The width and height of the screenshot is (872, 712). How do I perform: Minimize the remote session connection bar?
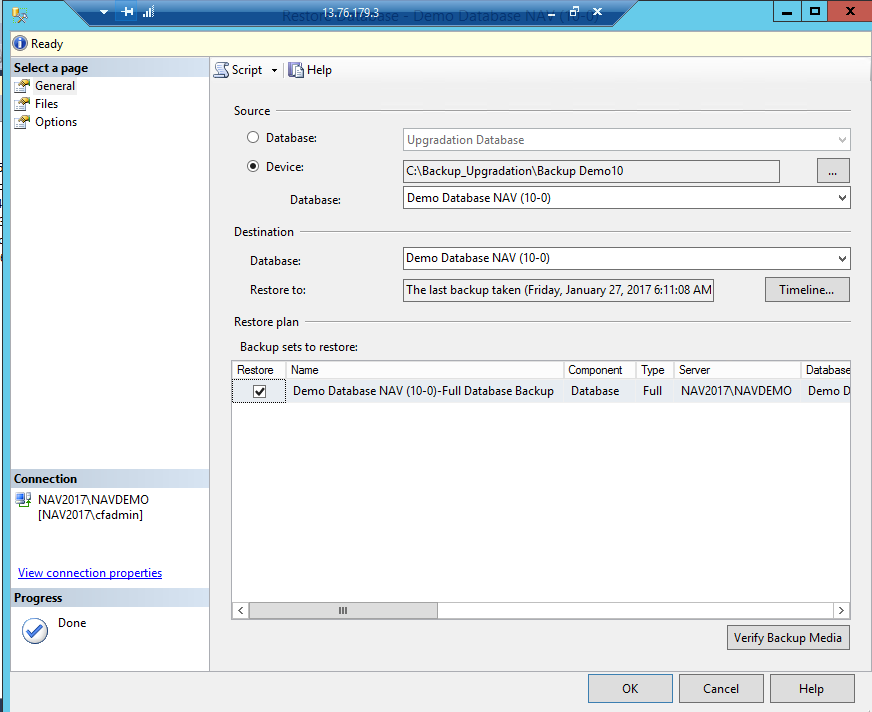pos(551,14)
